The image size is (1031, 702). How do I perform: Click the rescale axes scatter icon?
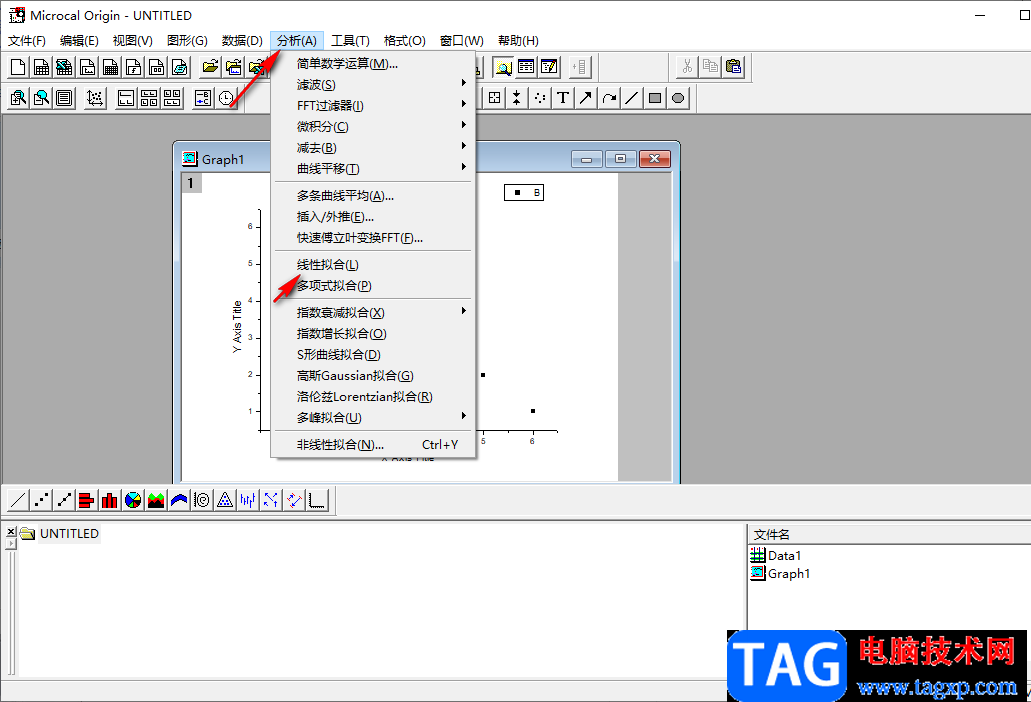pyautogui.click(x=95, y=99)
